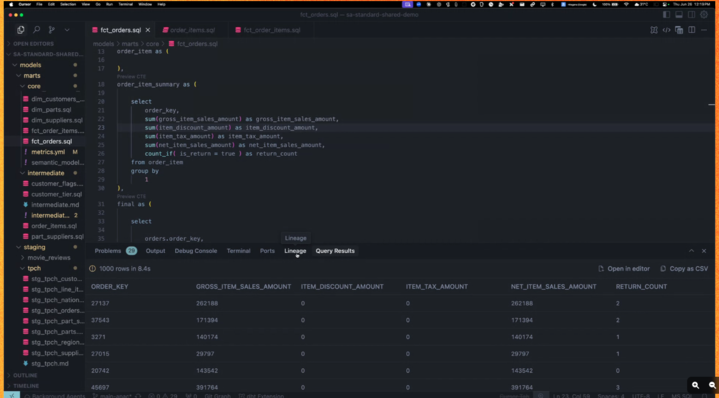Toggle the bottom panel layout icon
The height and width of the screenshot is (398, 719).
point(679,15)
